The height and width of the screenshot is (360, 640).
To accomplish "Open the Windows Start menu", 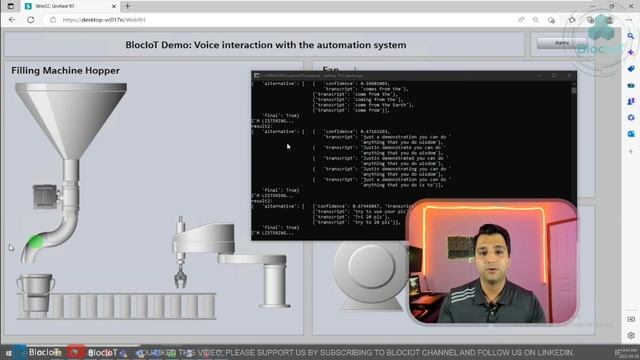I will point(8,353).
